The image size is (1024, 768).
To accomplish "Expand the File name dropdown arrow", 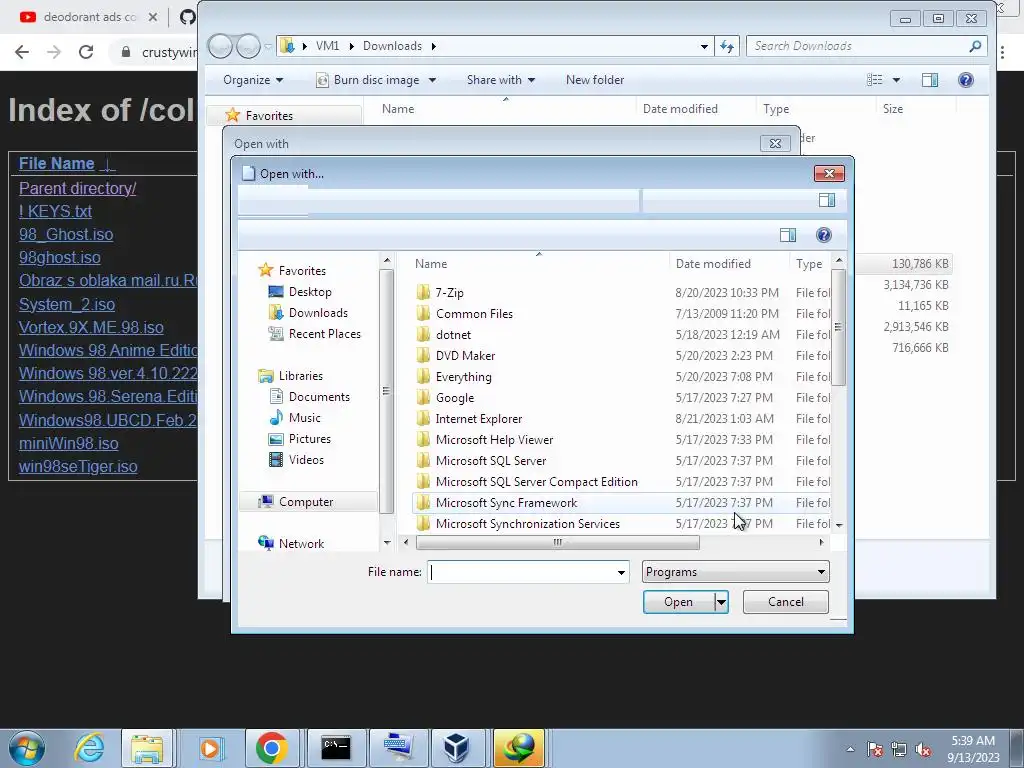I will pos(621,572).
